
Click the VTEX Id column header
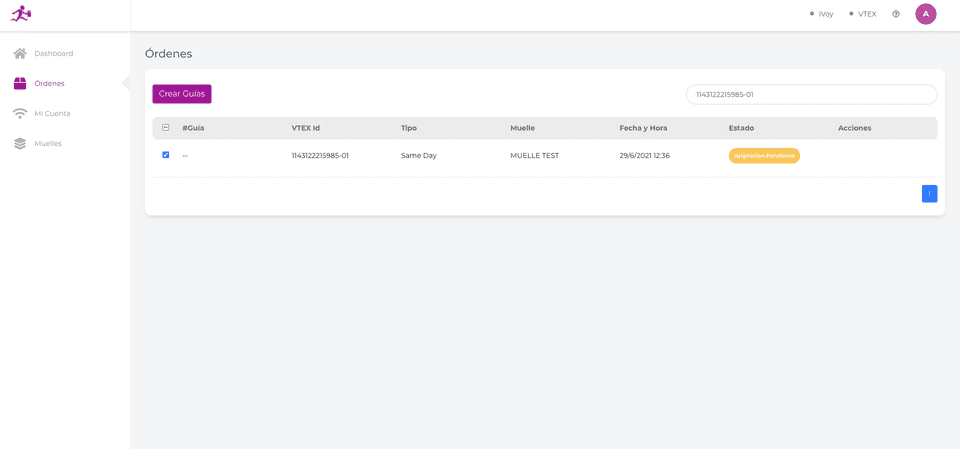(306, 128)
